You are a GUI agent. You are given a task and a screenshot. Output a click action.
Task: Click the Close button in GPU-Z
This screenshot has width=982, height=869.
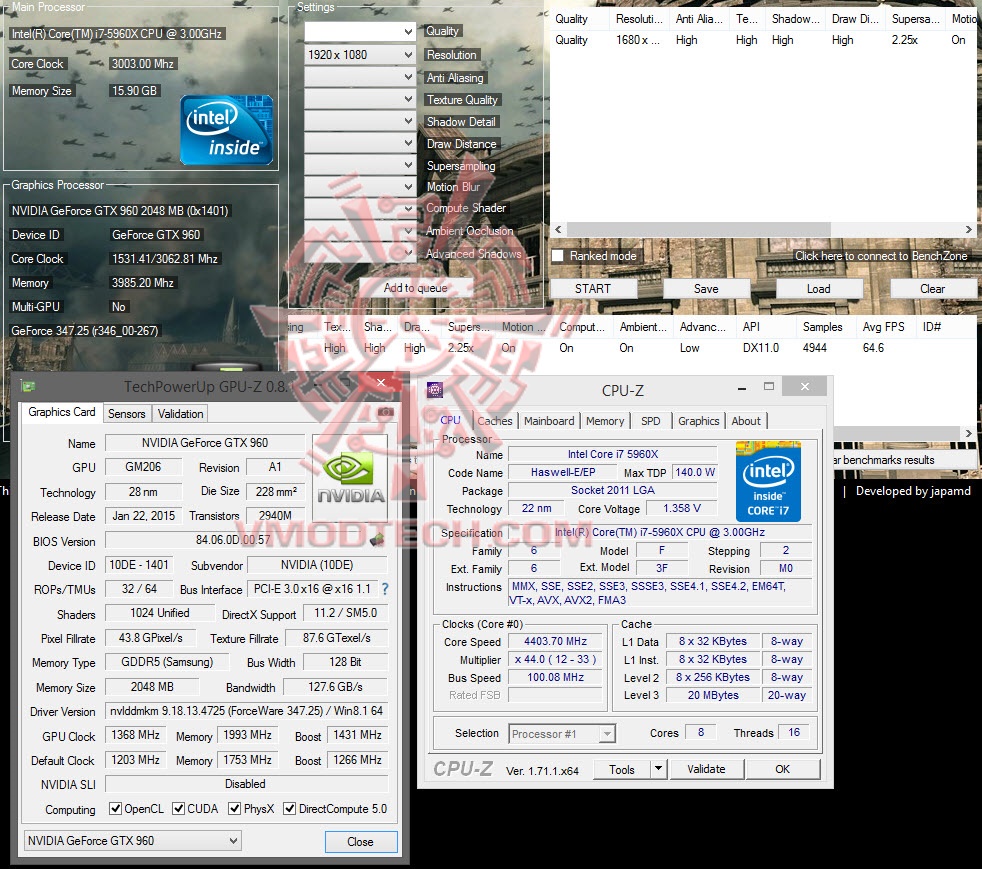tap(361, 841)
